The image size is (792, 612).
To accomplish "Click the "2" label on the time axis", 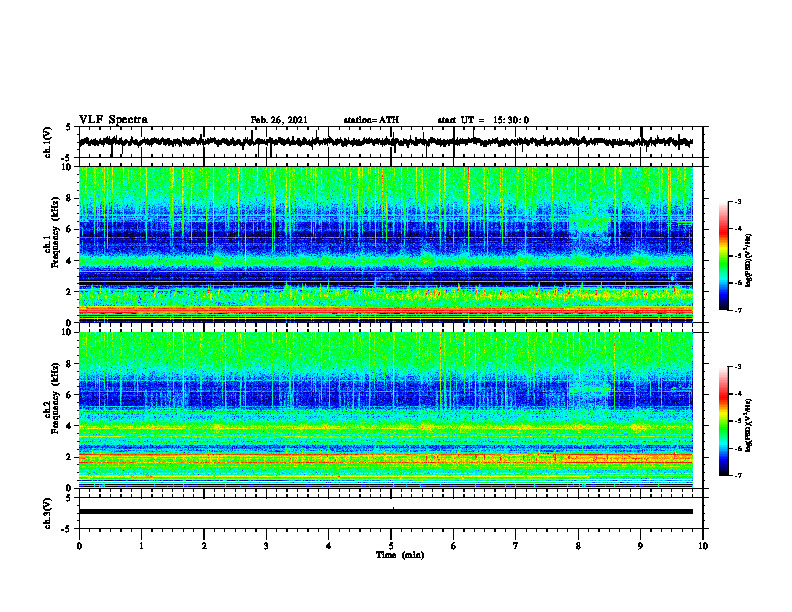I will (x=204, y=546).
